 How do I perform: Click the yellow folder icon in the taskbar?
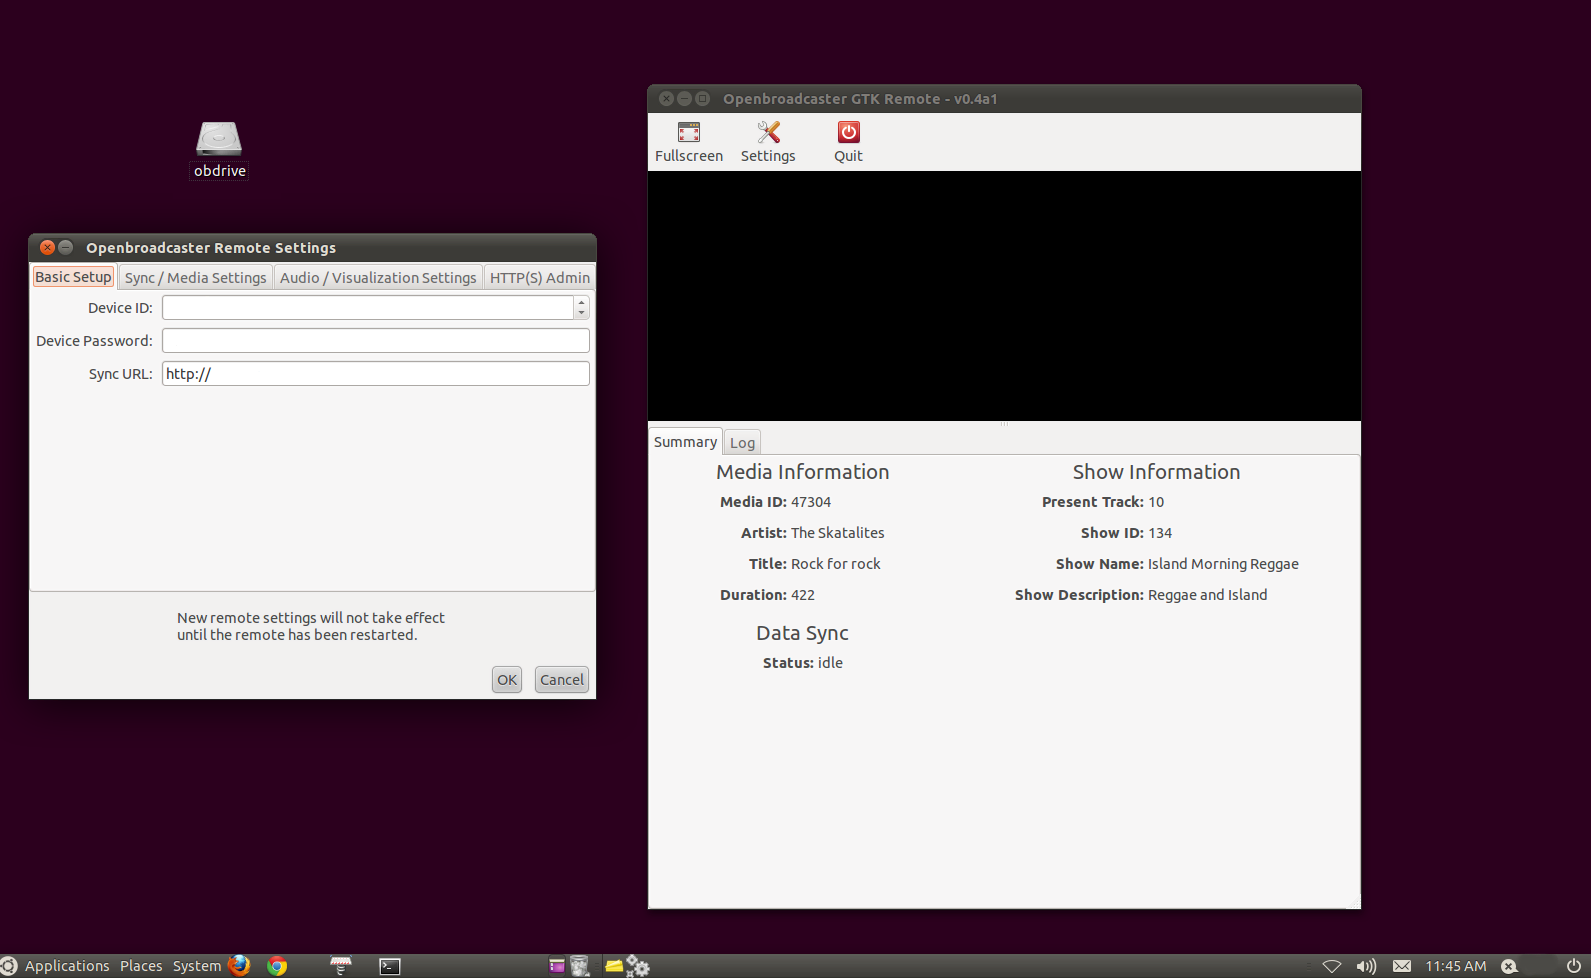613,966
